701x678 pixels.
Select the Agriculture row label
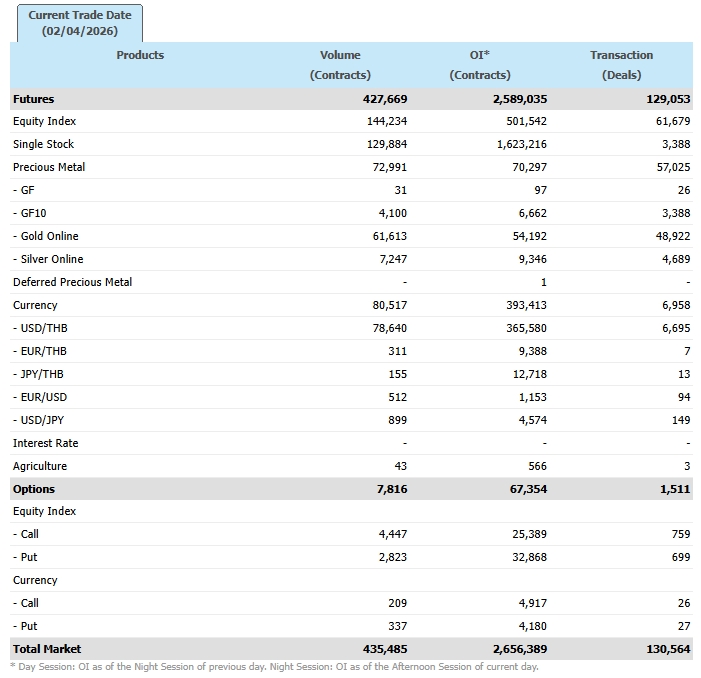(x=41, y=466)
